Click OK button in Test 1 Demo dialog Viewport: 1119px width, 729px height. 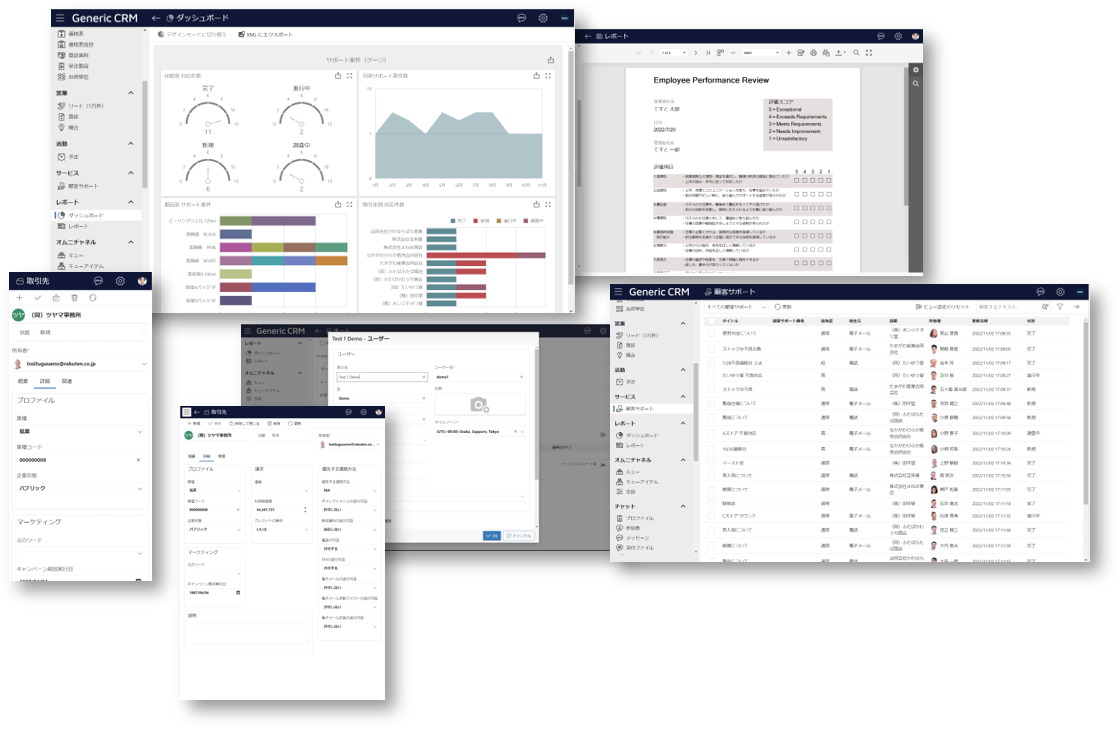pos(492,536)
